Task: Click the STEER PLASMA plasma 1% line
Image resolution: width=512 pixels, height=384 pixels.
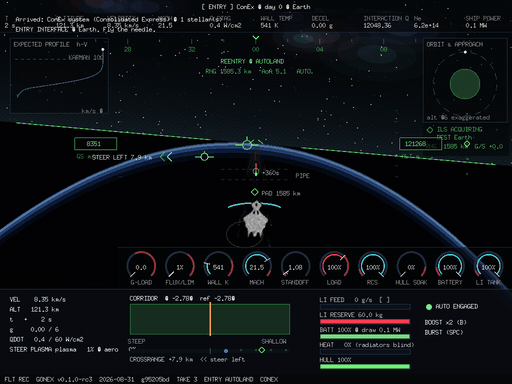Action: coord(64,349)
